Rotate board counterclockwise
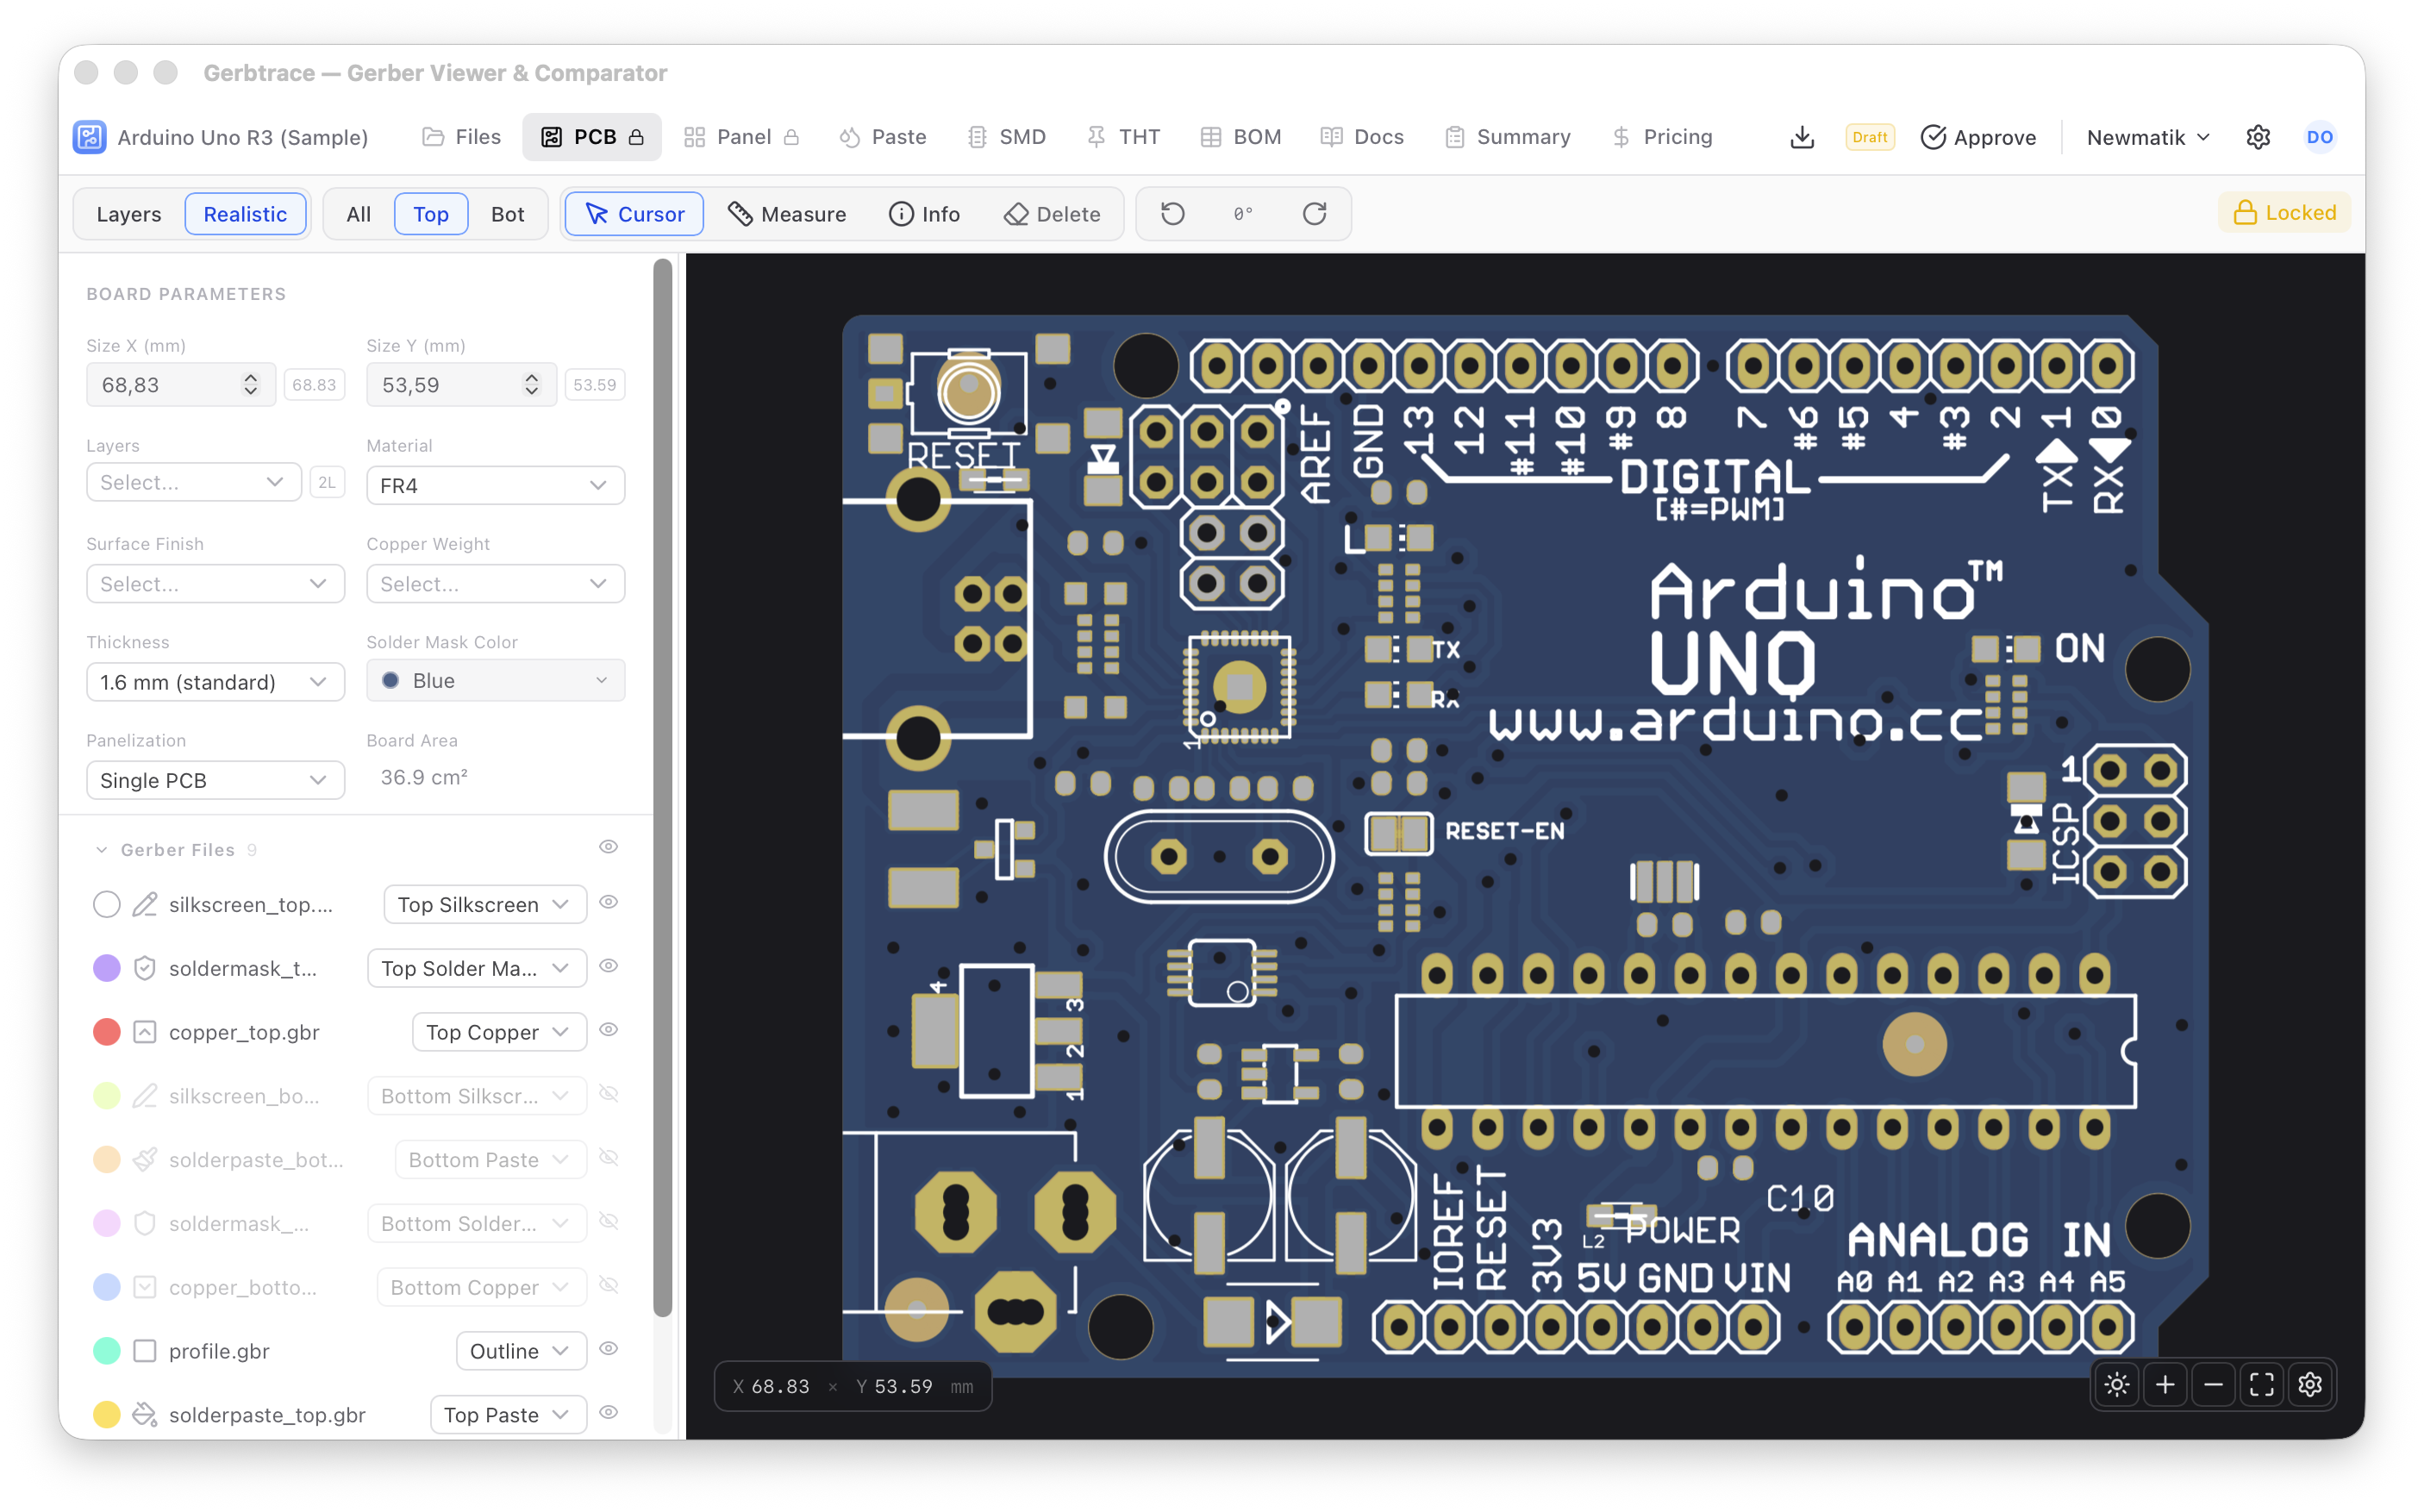The height and width of the screenshot is (1512, 2424). (1173, 214)
